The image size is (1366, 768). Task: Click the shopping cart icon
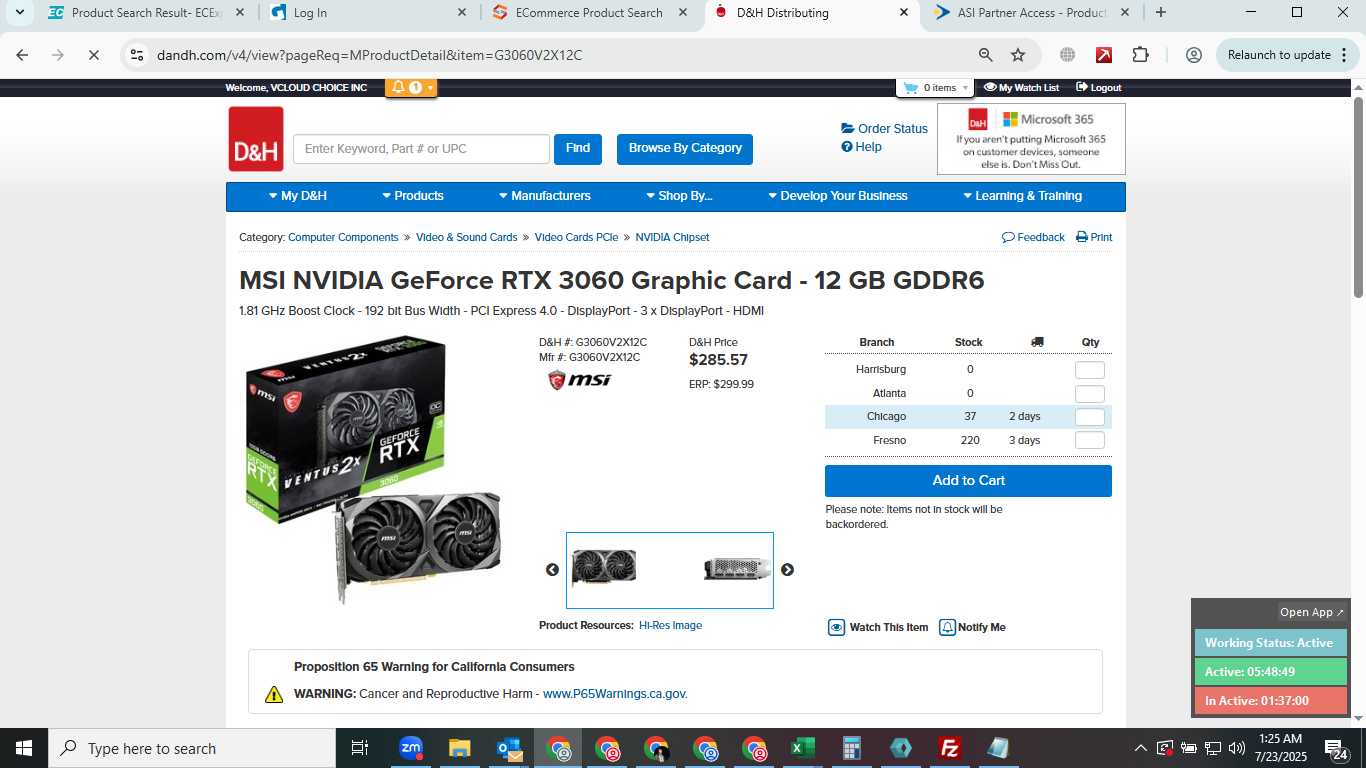tap(910, 88)
